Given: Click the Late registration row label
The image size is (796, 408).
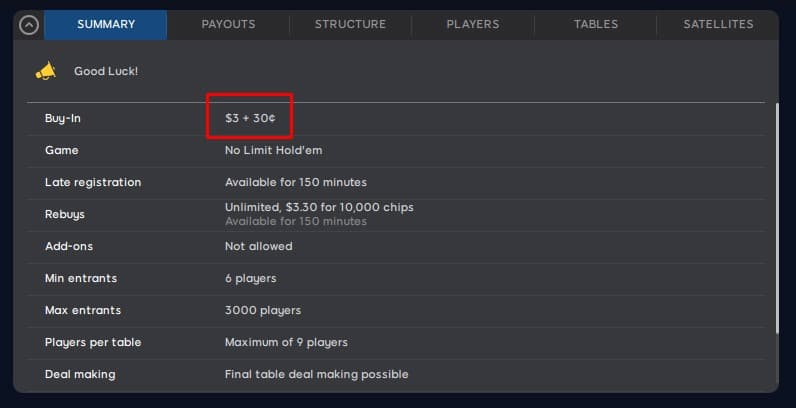Looking at the screenshot, I should (93, 182).
